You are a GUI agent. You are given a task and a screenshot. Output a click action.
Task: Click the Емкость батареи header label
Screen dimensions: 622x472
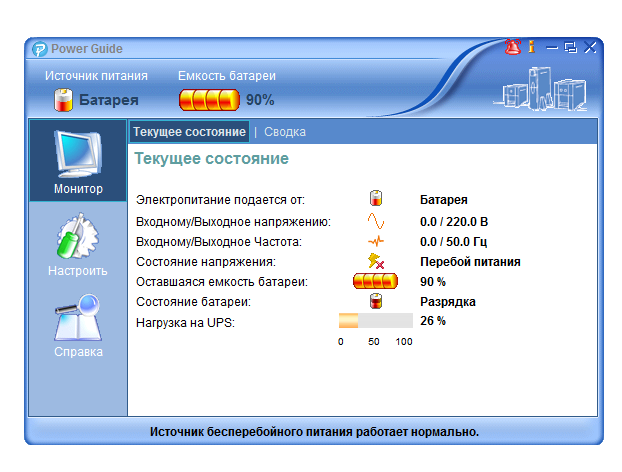(227, 76)
